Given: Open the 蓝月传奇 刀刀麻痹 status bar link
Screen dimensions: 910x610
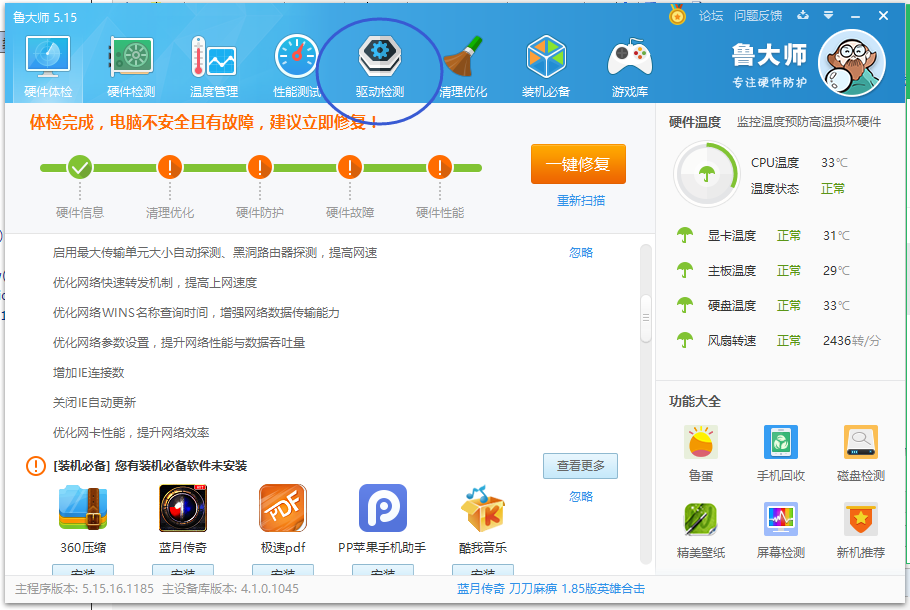Looking at the screenshot, I should 551,589.
